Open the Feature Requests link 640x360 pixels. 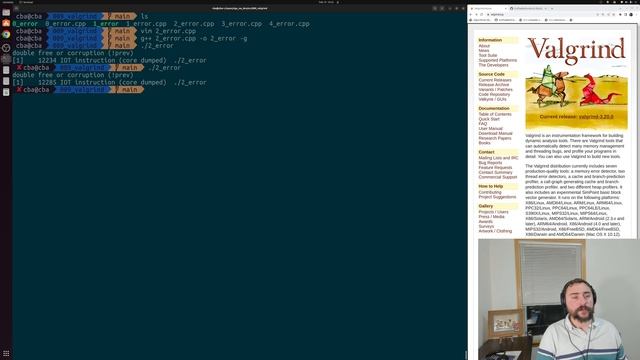coord(495,168)
